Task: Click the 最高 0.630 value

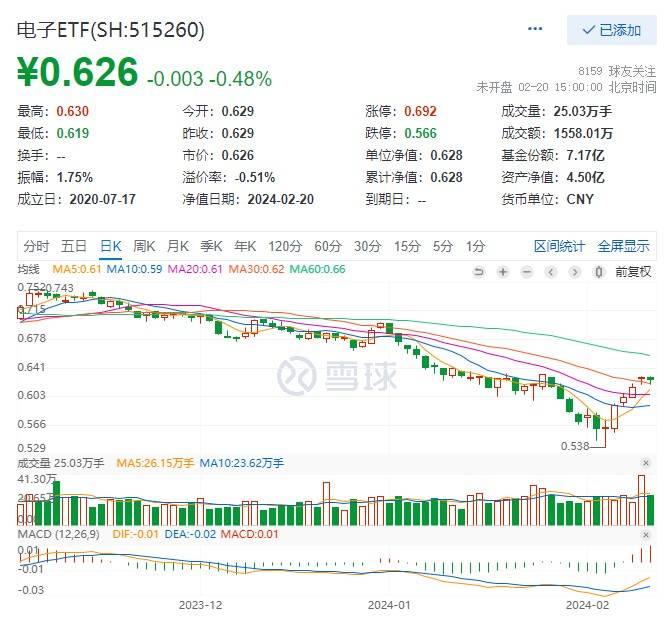Action: click(x=73, y=111)
